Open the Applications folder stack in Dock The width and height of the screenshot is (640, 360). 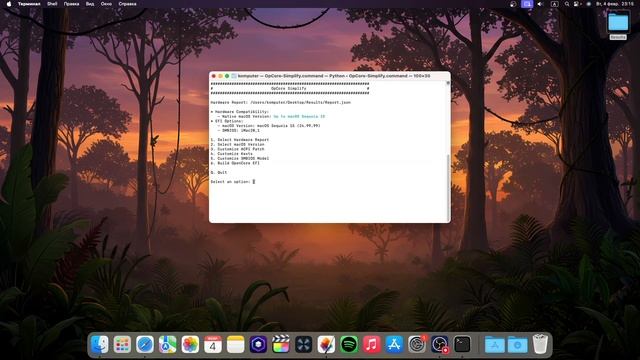495,345
